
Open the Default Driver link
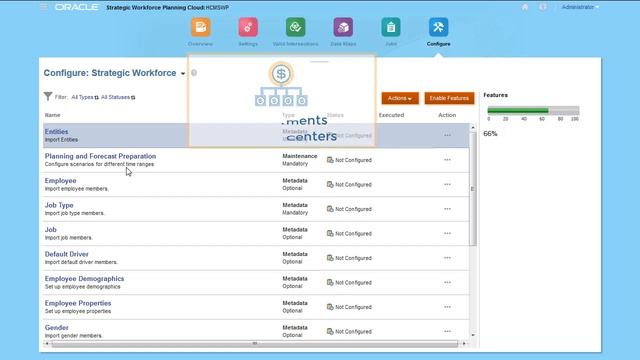tap(67, 254)
